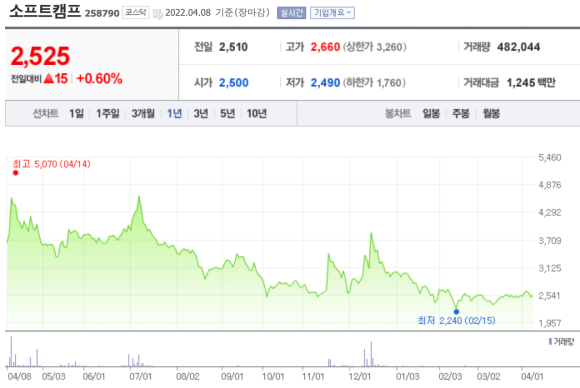Click the 5,460 price axis label
Image resolution: width=580 pixels, height=388 pixels.
[x=550, y=158]
